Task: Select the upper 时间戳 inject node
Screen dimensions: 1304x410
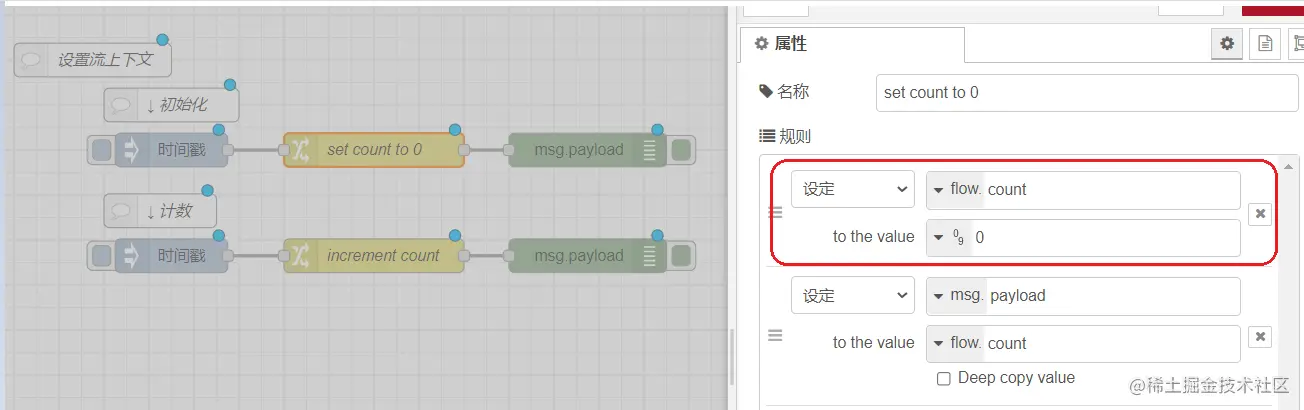Action: [x=171, y=150]
